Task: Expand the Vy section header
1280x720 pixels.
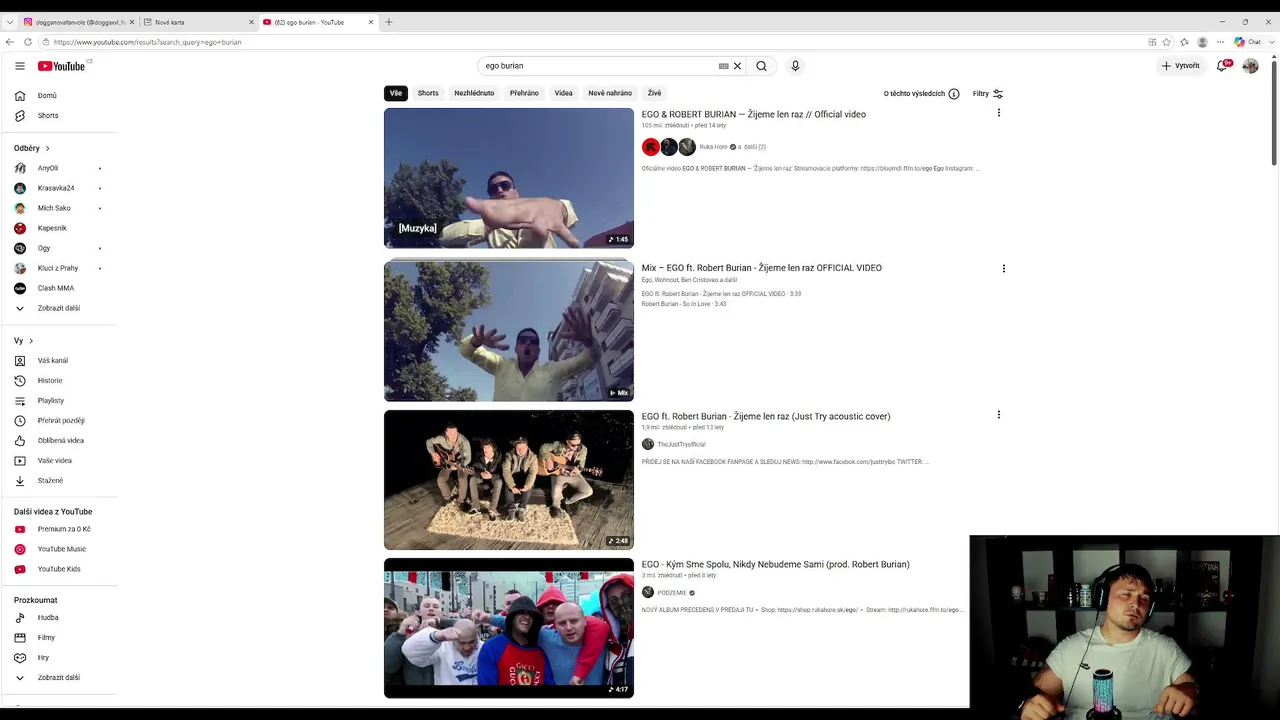Action: tap(24, 341)
